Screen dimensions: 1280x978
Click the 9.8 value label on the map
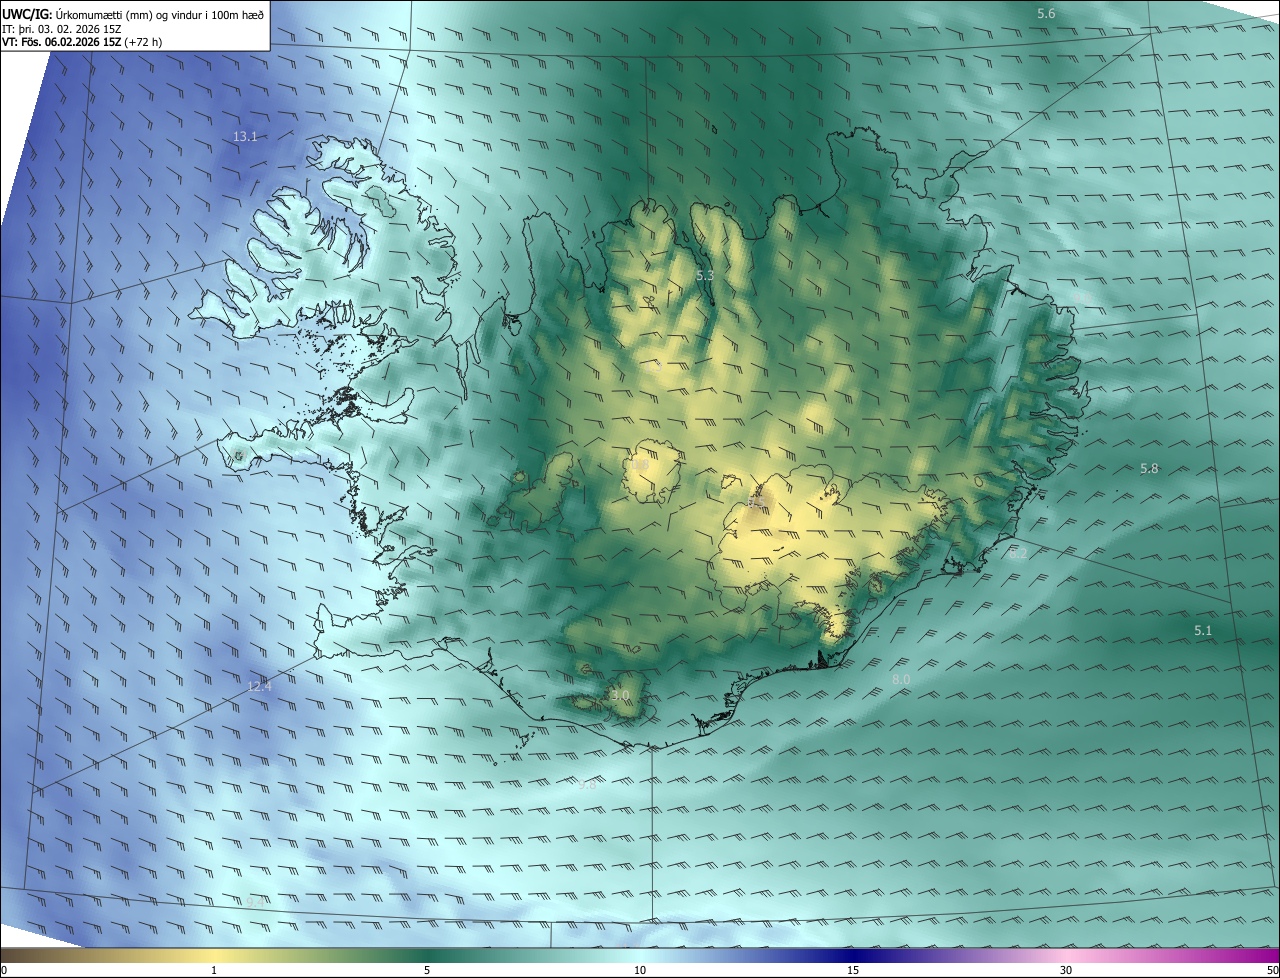[587, 785]
